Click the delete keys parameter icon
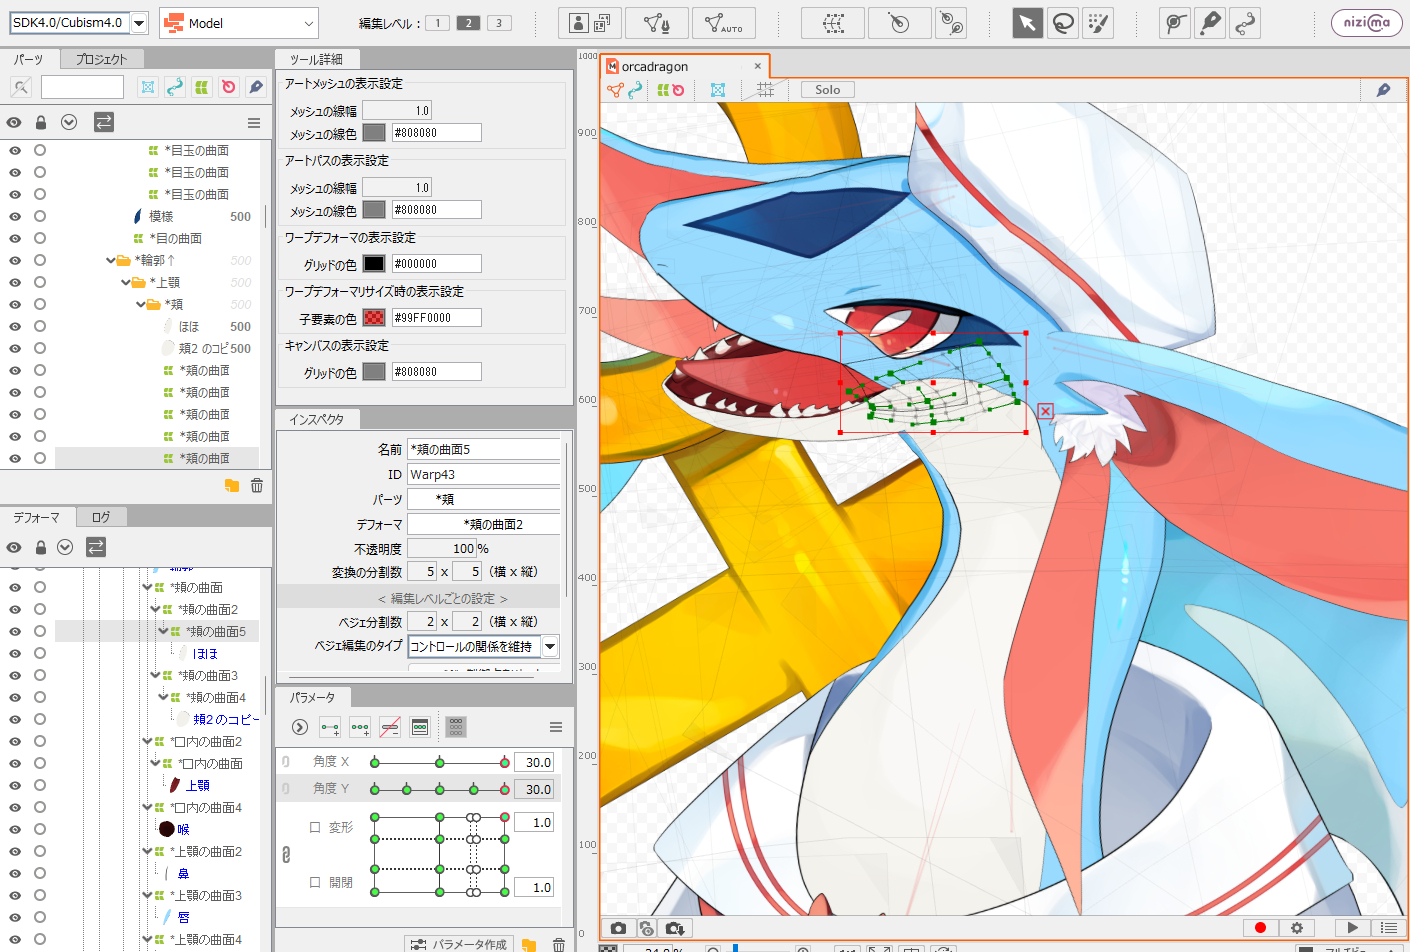This screenshot has height=952, width=1410. pos(390,727)
